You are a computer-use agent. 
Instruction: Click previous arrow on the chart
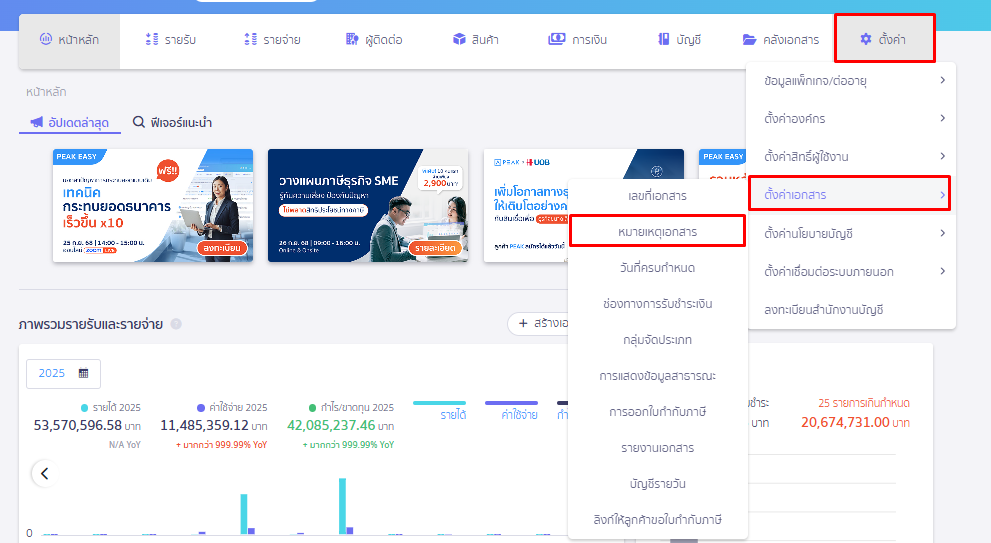(x=44, y=473)
